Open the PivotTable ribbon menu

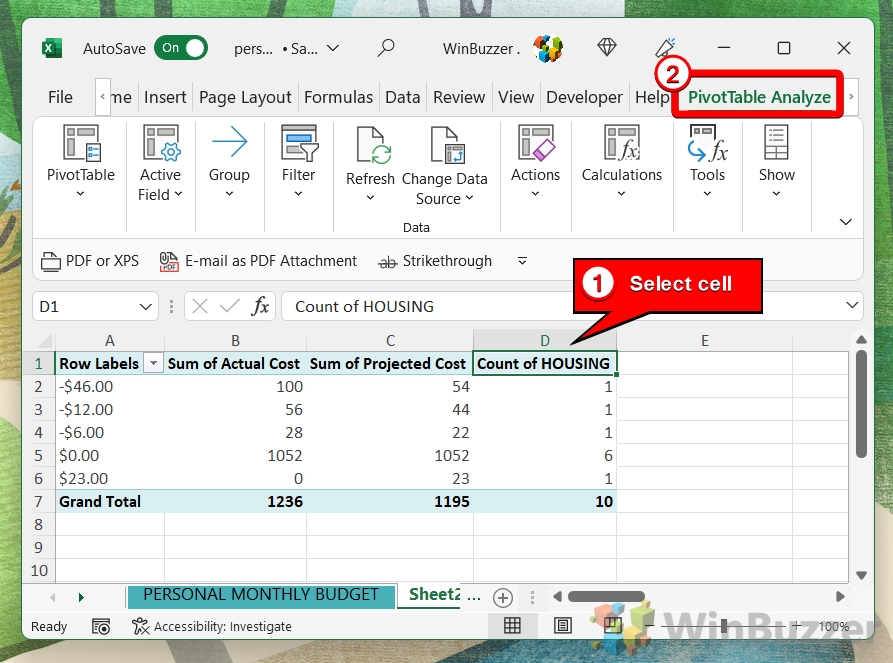80,161
